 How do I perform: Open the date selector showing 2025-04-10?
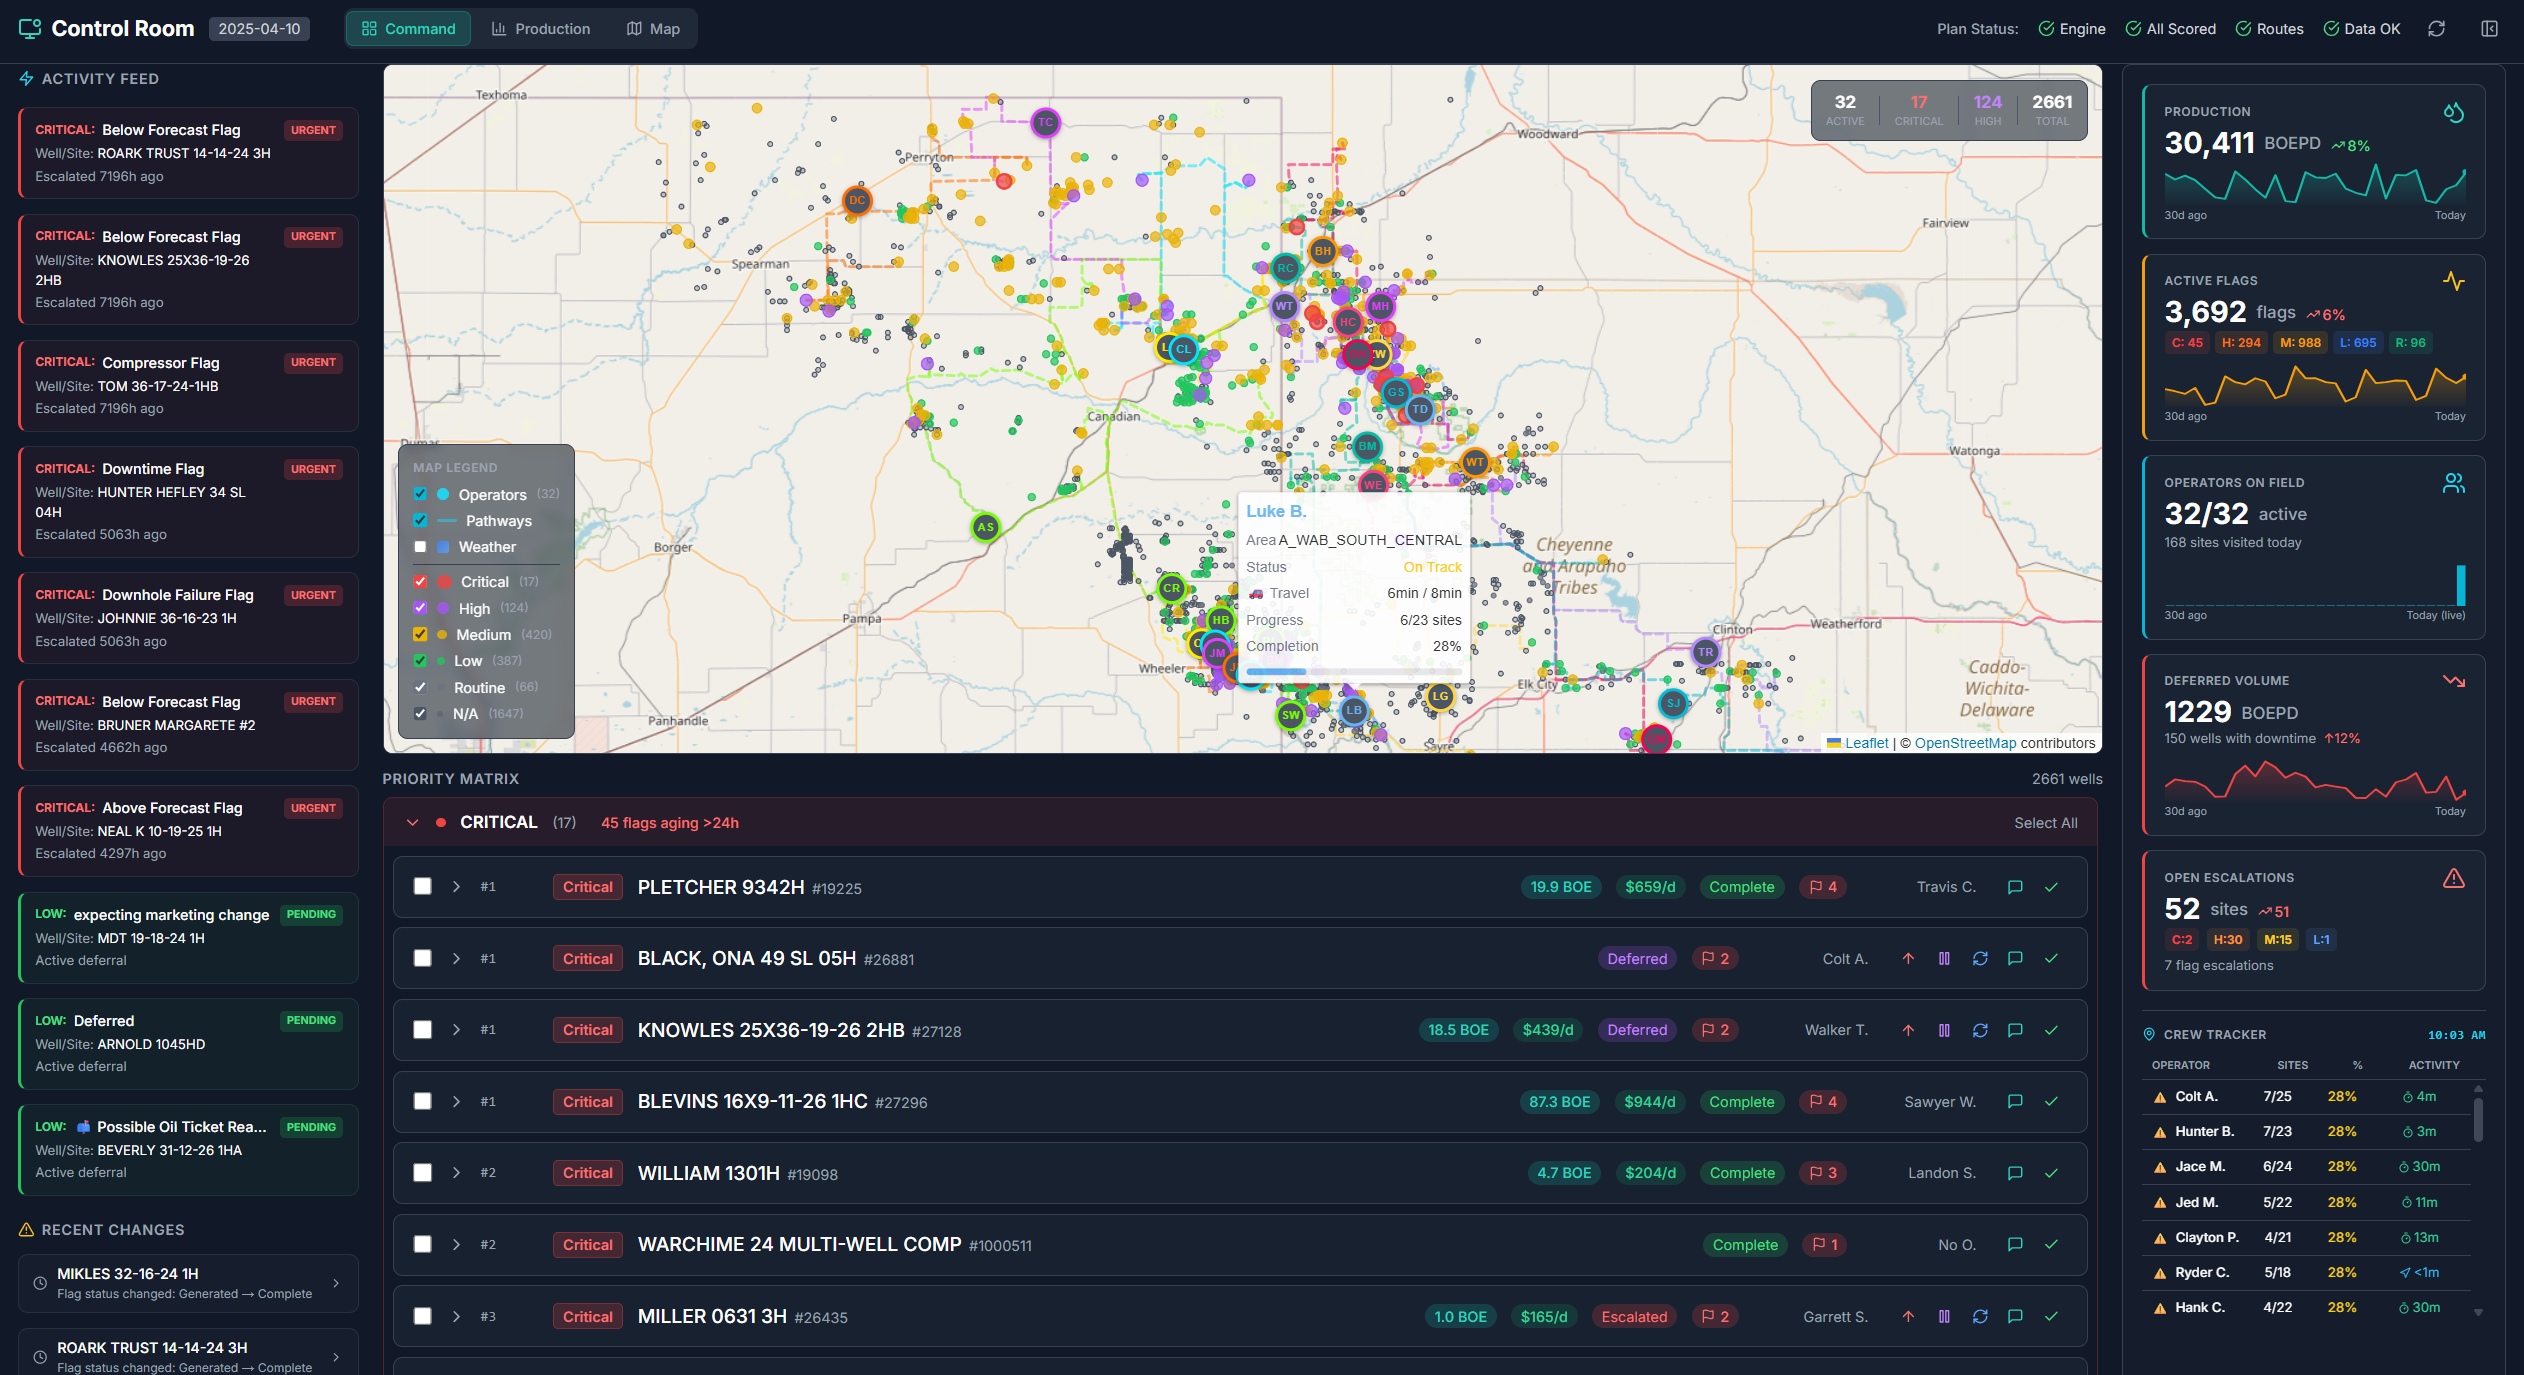coord(259,28)
